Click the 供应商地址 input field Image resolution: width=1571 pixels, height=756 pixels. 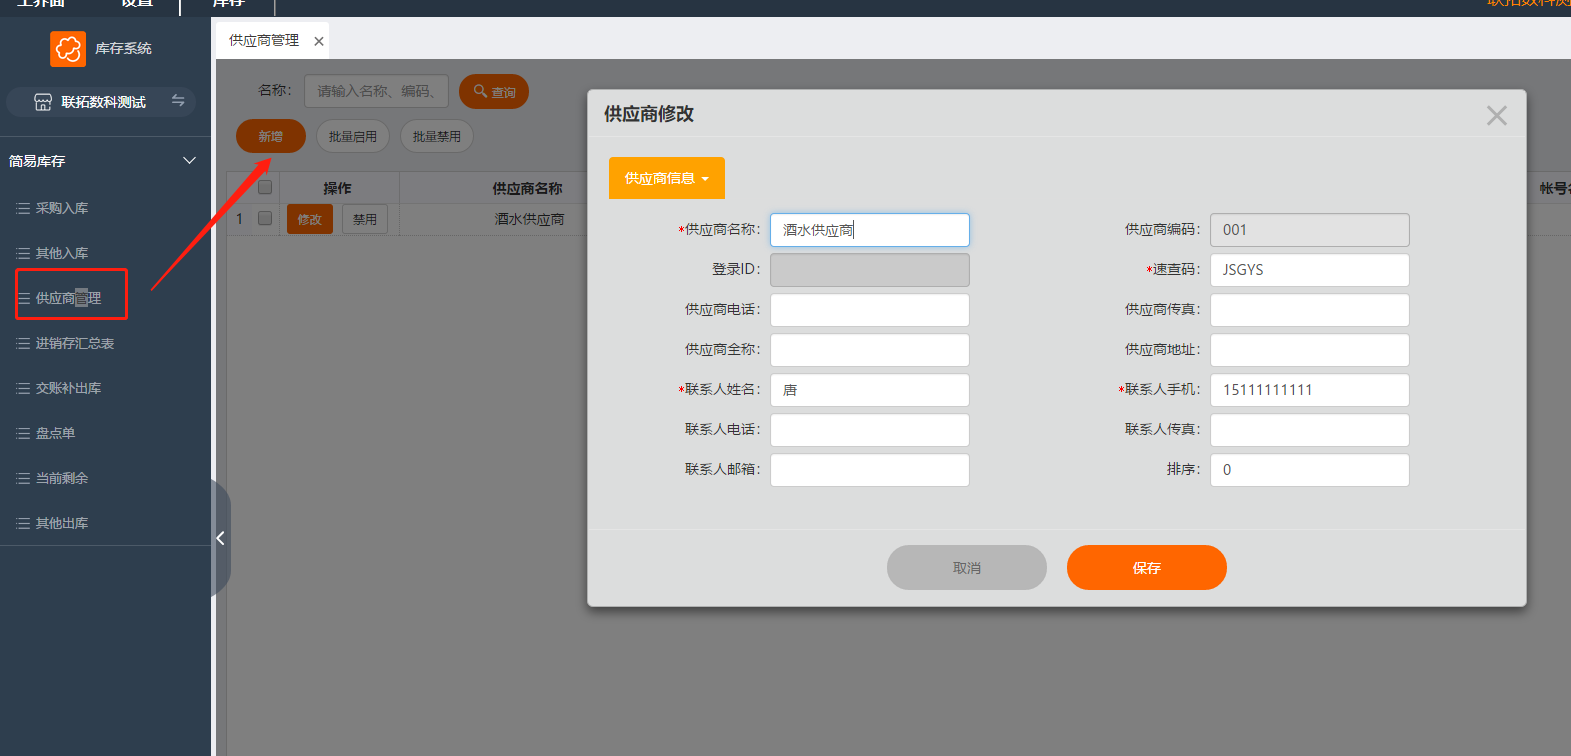1310,350
